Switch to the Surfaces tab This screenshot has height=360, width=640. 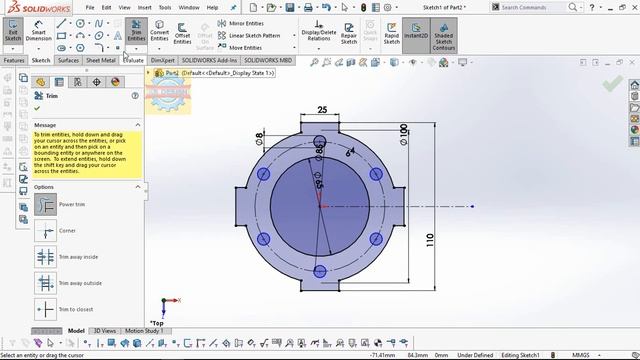click(x=68, y=60)
